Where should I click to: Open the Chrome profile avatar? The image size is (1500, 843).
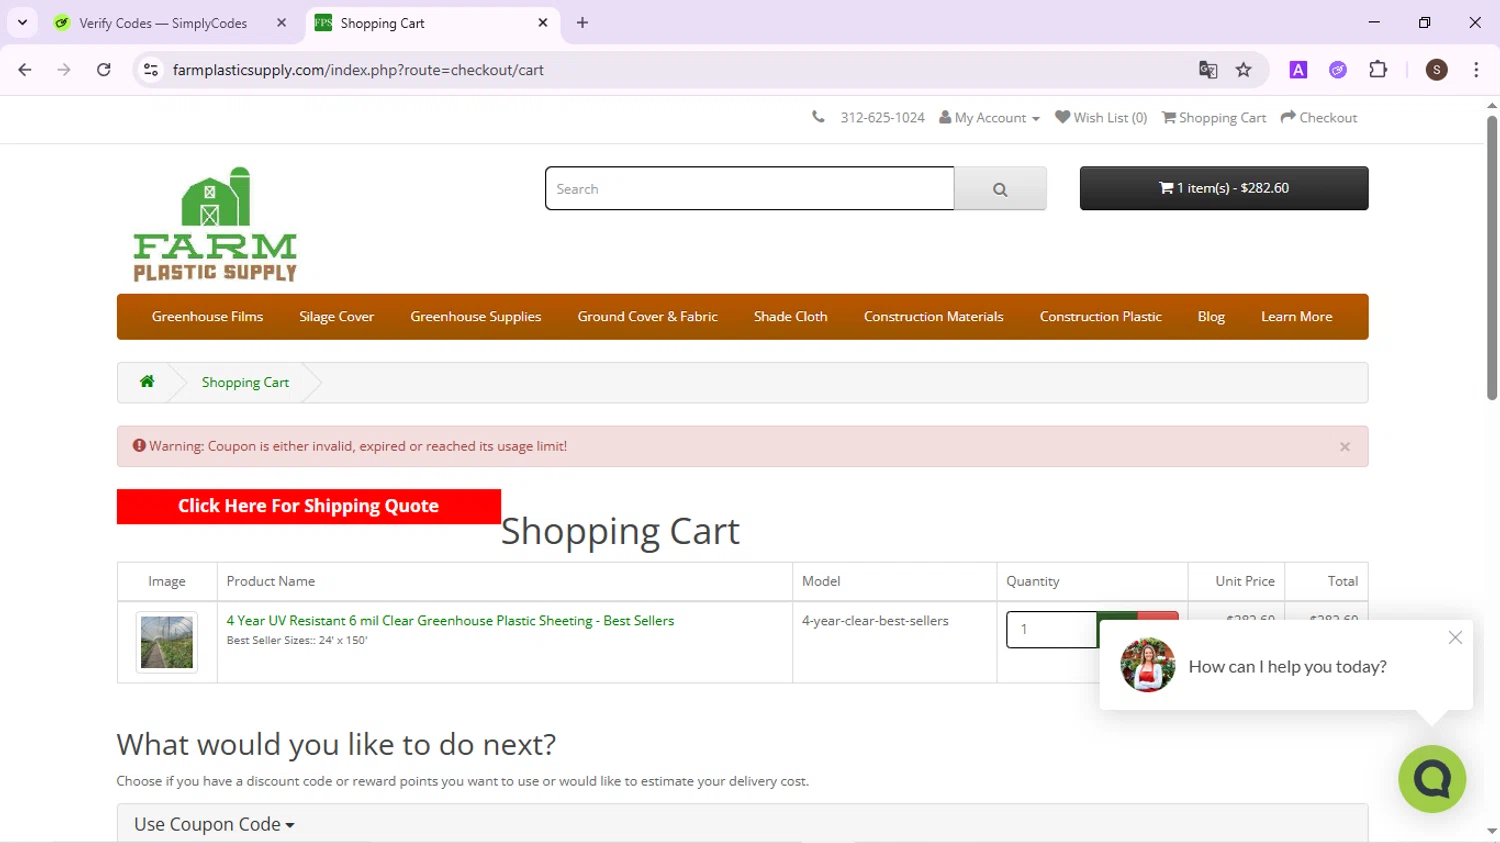coord(1437,70)
